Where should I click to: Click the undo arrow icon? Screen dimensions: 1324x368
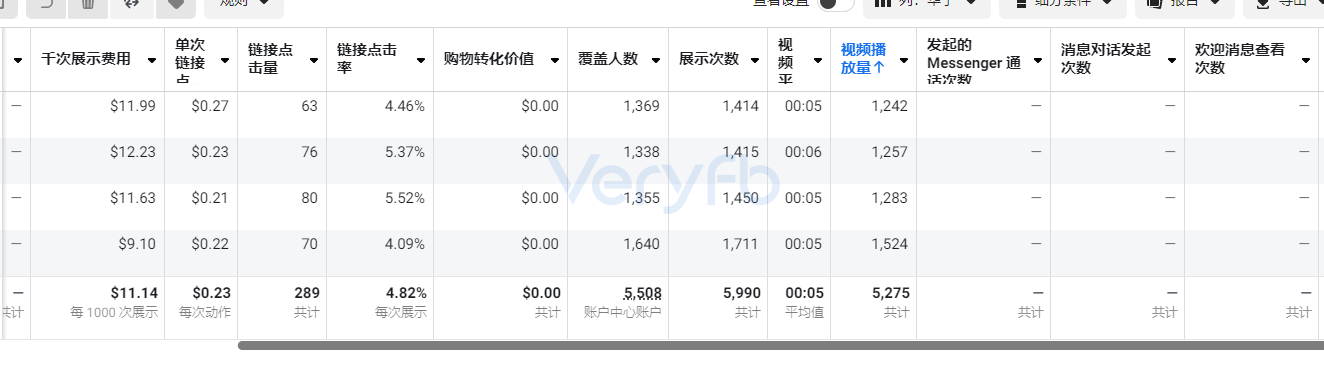tap(45, 4)
